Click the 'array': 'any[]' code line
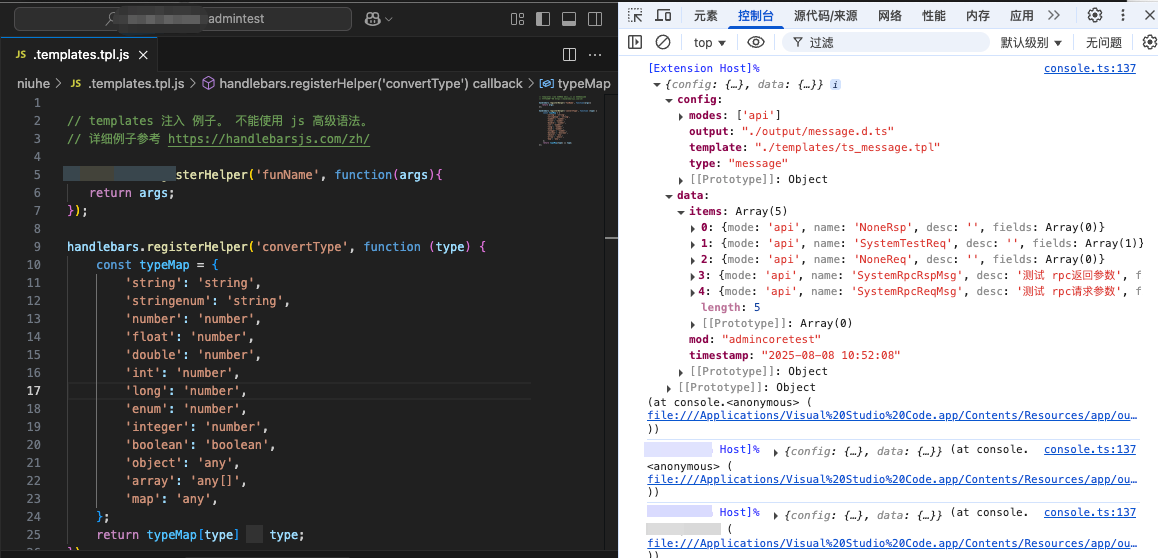 click(x=185, y=481)
